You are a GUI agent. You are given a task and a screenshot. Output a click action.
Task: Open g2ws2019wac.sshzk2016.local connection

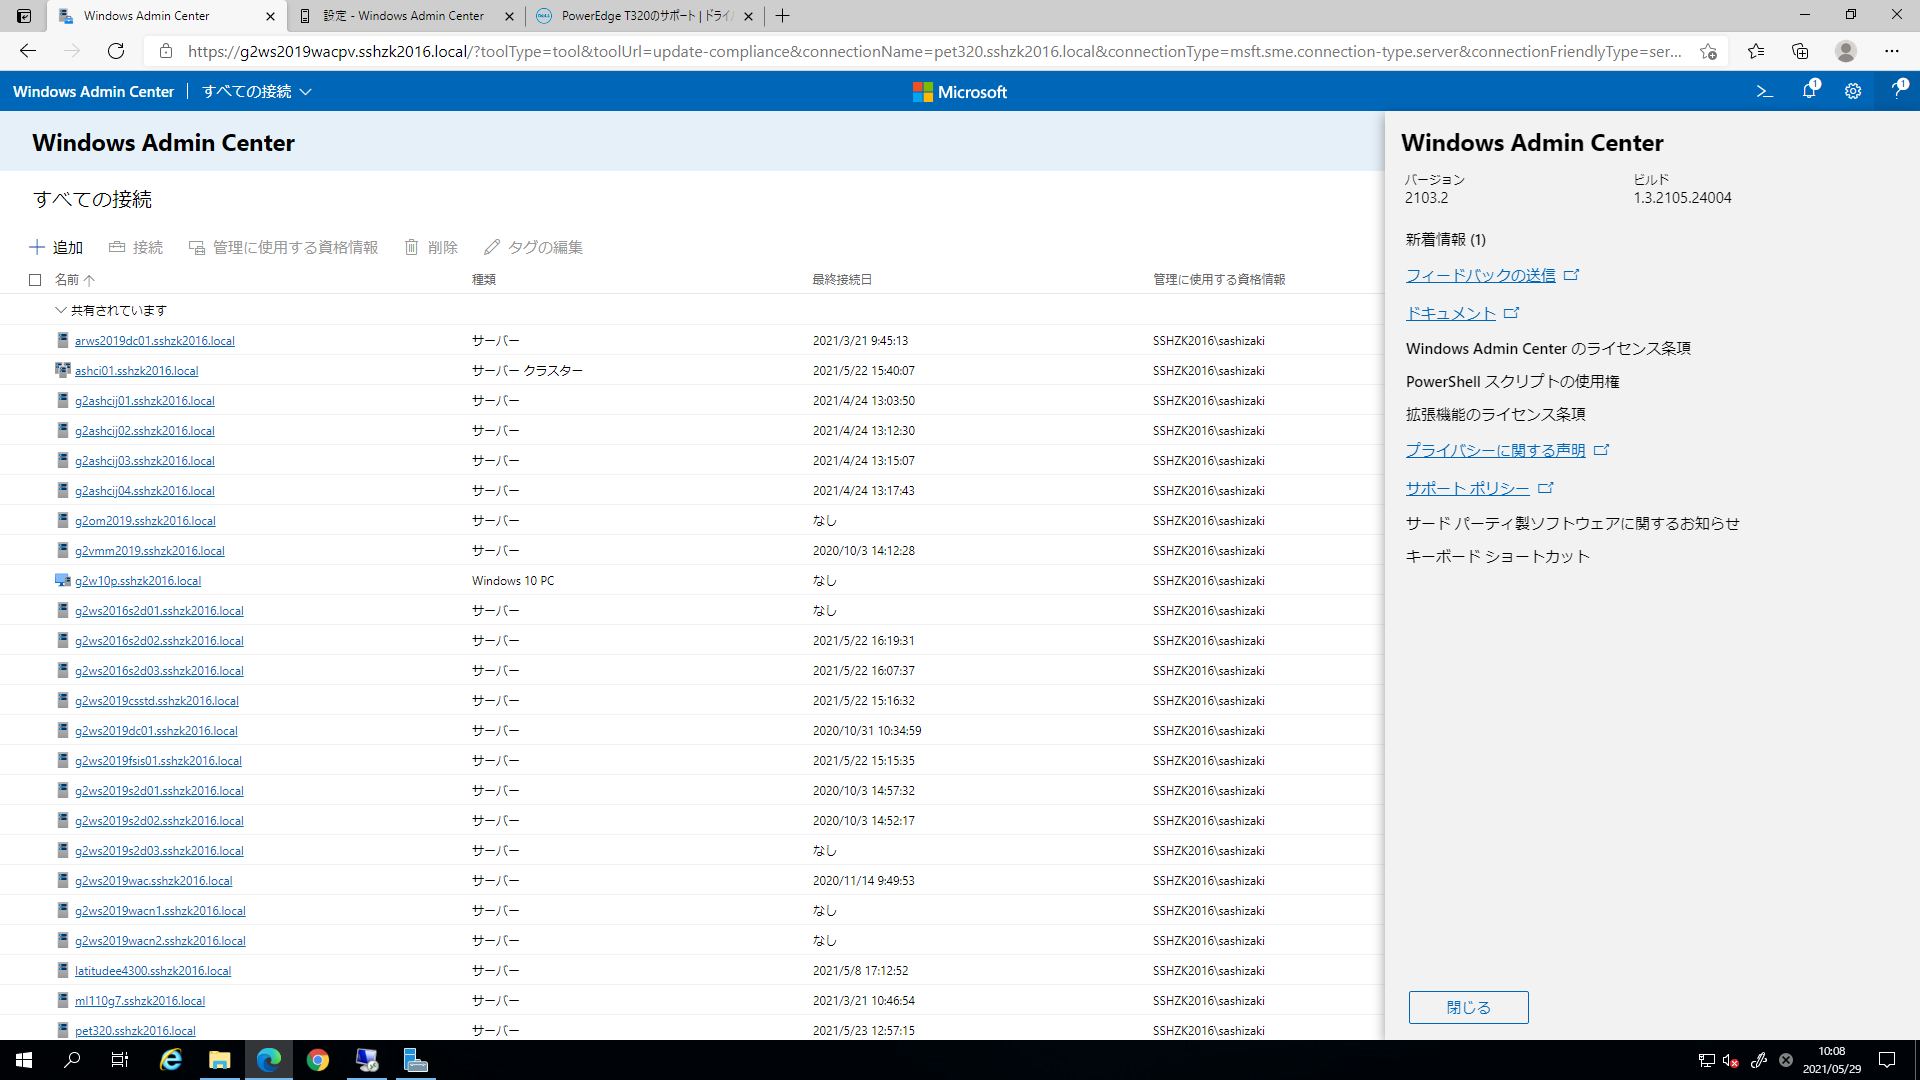(x=153, y=880)
